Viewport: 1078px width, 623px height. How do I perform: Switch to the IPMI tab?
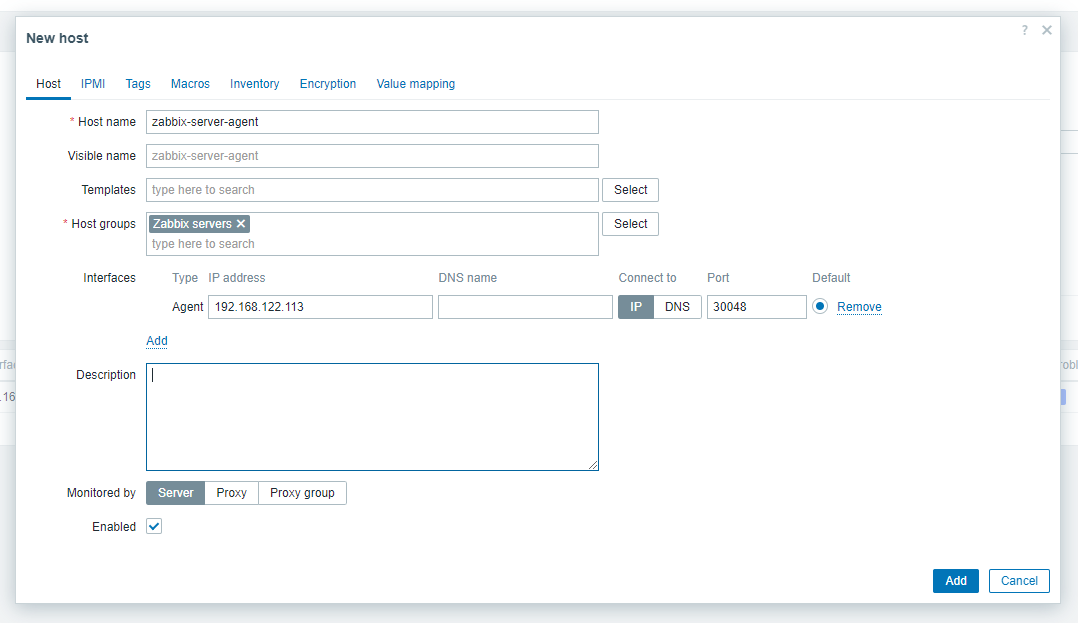[x=93, y=84]
